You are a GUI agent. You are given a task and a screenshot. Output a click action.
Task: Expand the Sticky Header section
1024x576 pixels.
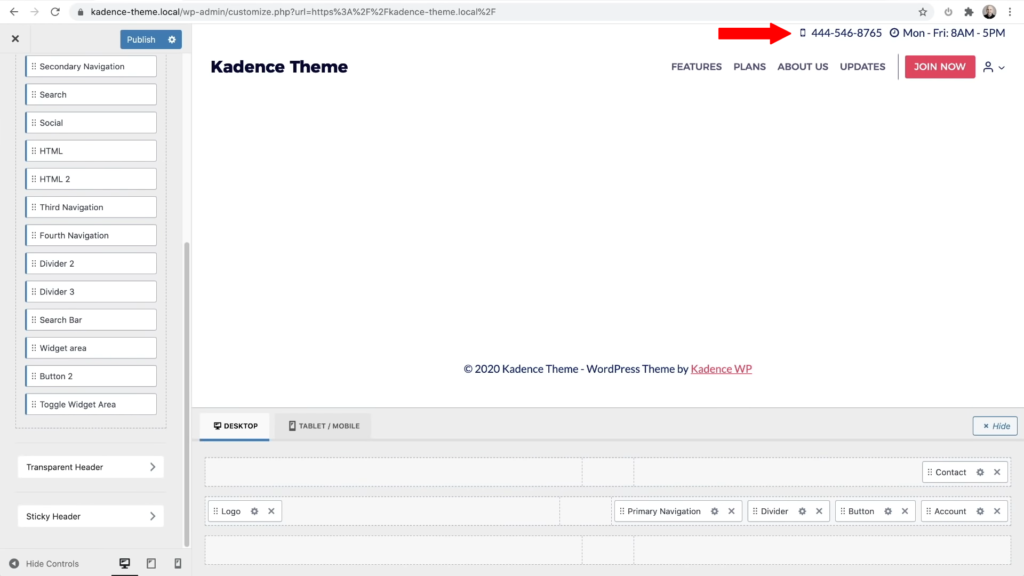pyautogui.click(x=91, y=516)
